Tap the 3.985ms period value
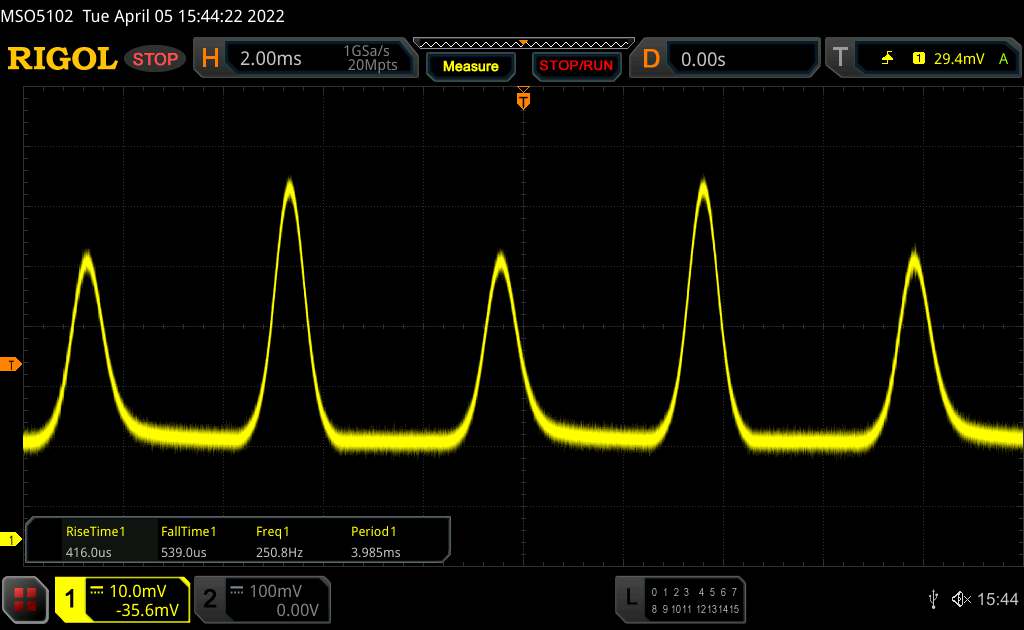The height and width of the screenshot is (630, 1024). (x=376, y=552)
